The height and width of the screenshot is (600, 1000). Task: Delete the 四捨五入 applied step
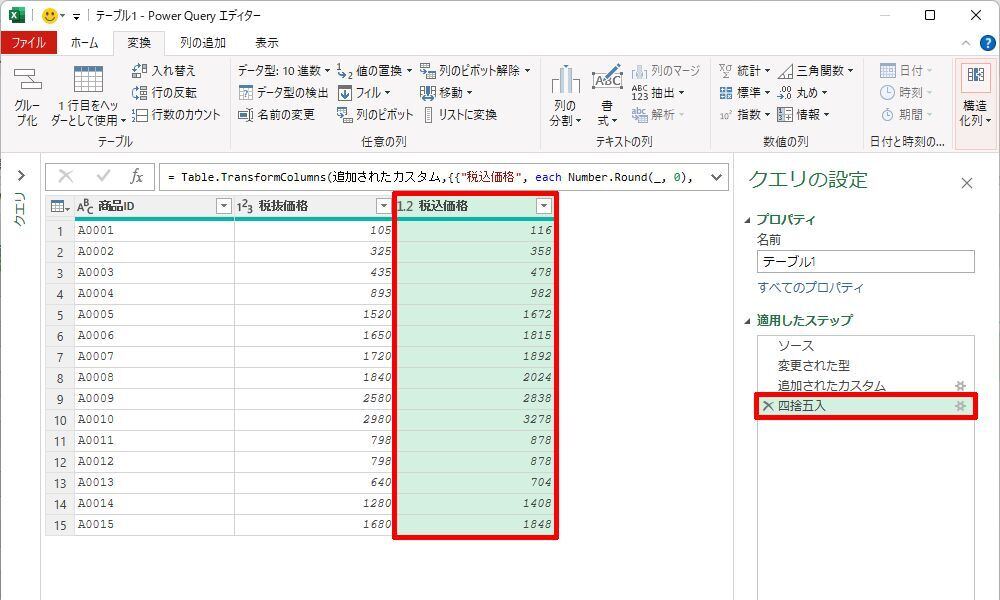(767, 406)
